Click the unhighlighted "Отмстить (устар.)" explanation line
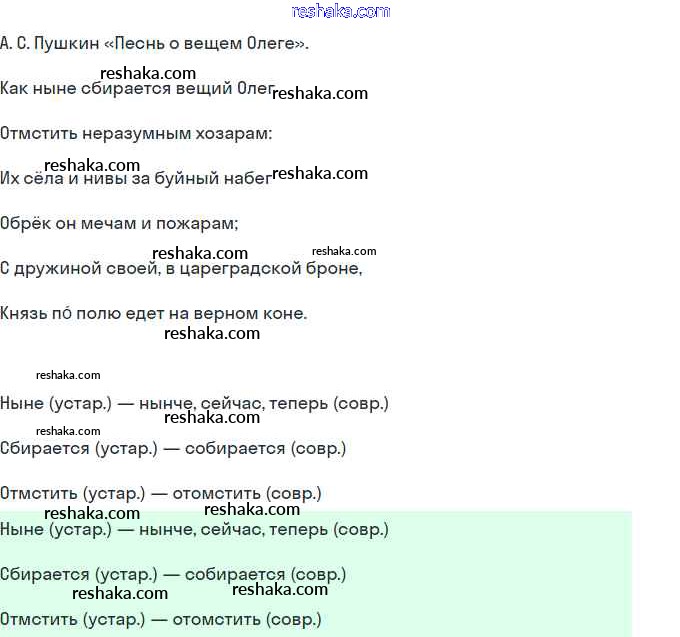680x637 pixels. pyautogui.click(x=161, y=494)
